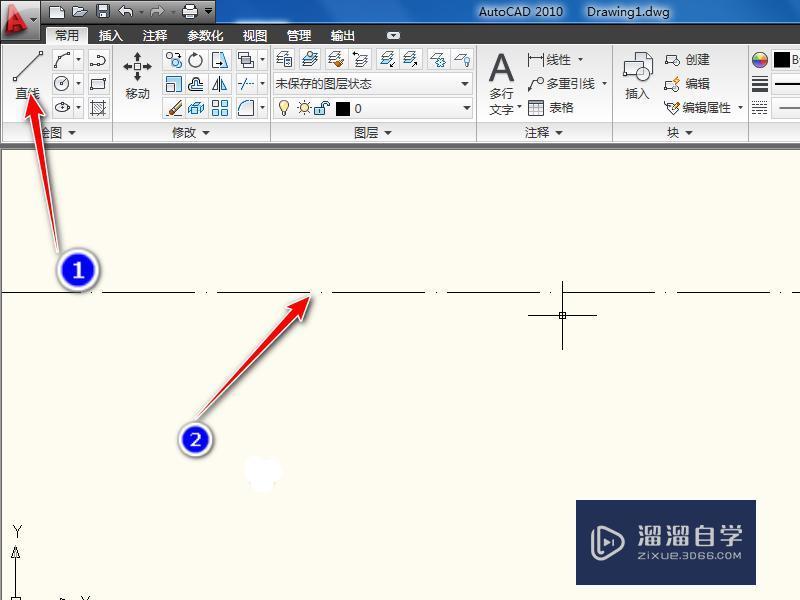This screenshot has height=600, width=800.
Task: Select the Hatch tool
Action: click(98, 108)
